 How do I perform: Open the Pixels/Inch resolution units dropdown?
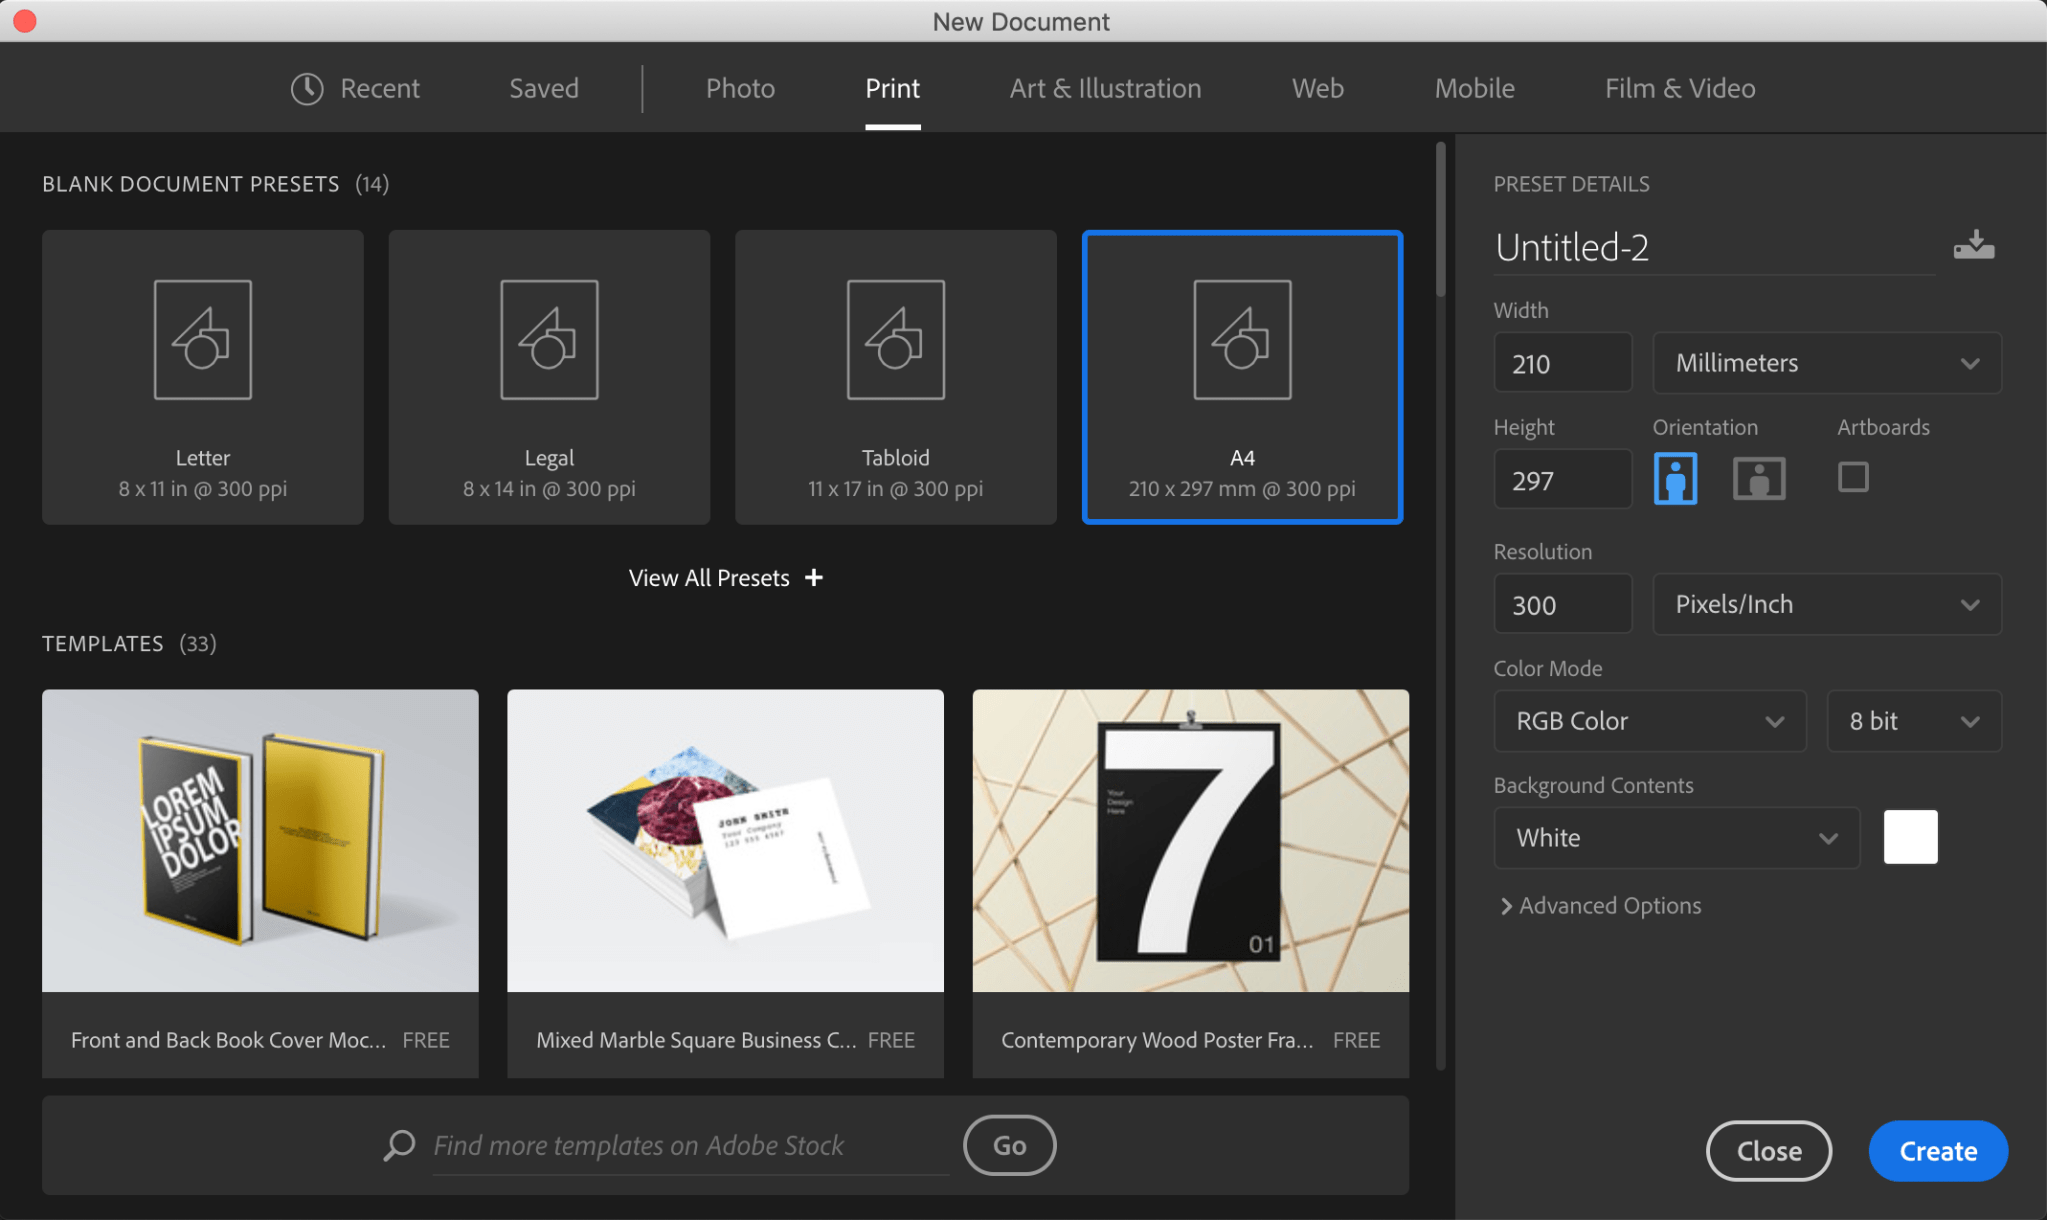pos(1826,604)
